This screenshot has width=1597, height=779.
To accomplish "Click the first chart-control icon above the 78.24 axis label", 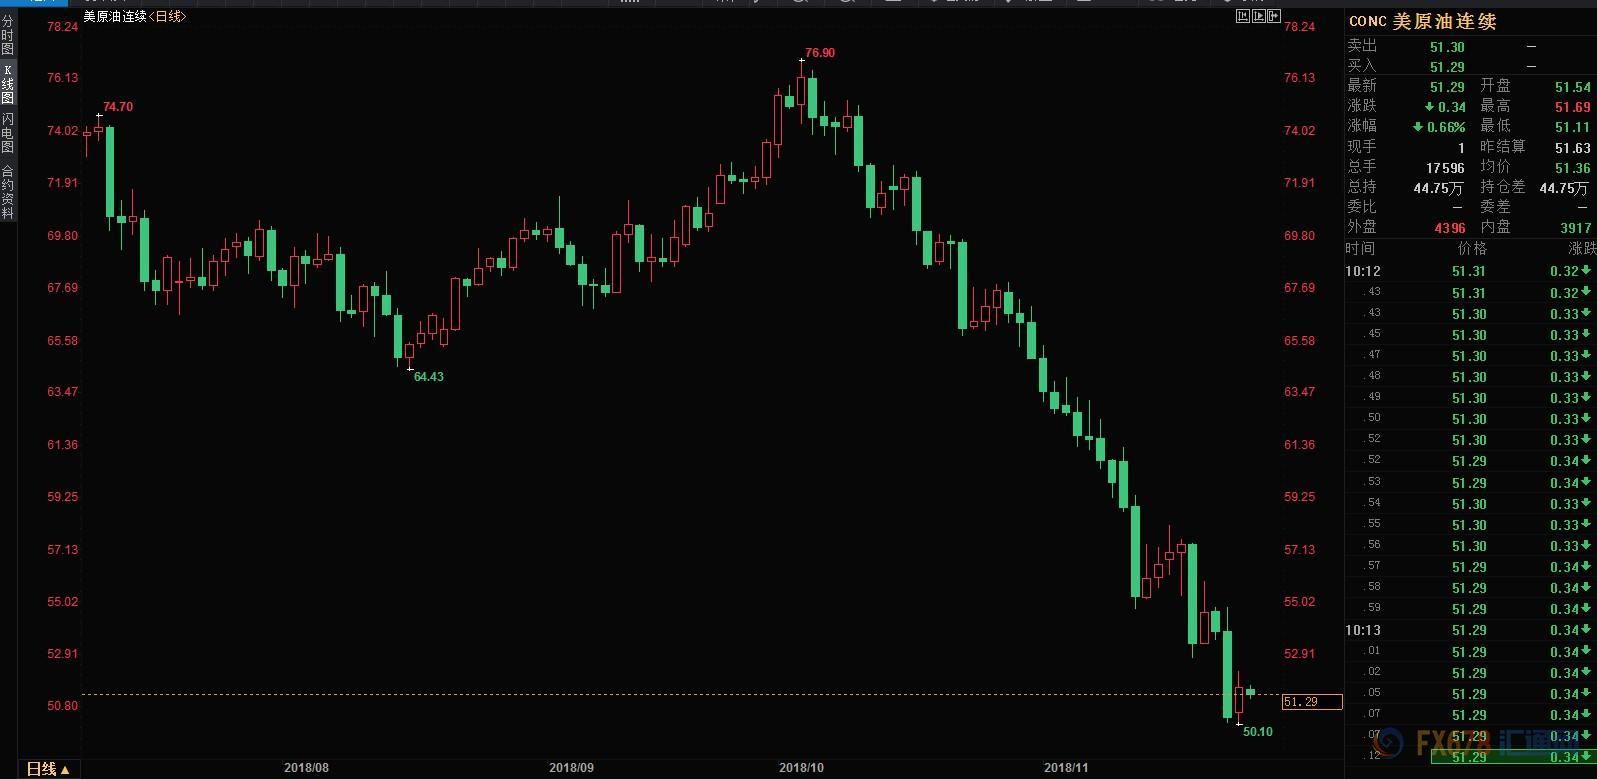I will [x=1242, y=16].
